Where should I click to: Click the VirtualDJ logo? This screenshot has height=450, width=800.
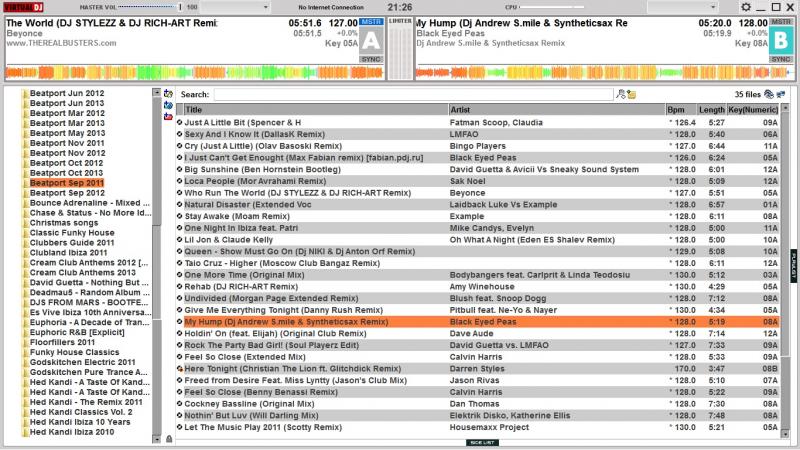pyautogui.click(x=23, y=7)
